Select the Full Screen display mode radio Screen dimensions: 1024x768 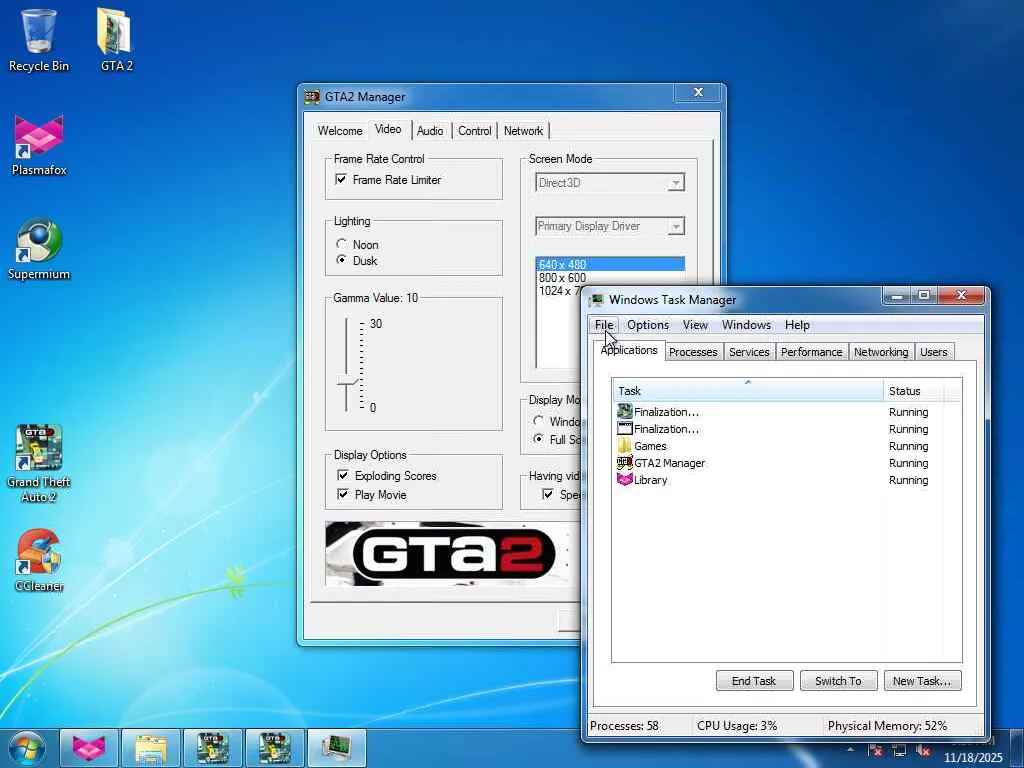pos(538,439)
